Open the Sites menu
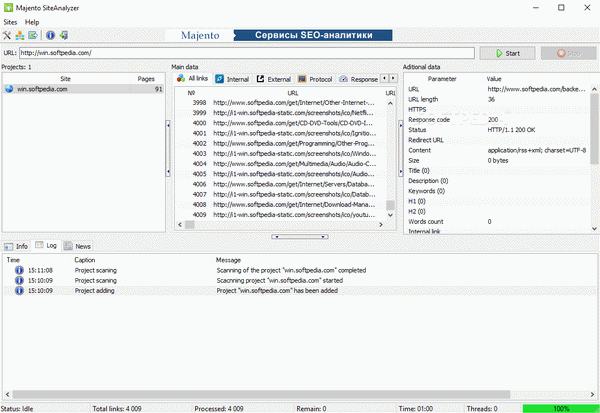600x413 pixels. (x=10, y=22)
